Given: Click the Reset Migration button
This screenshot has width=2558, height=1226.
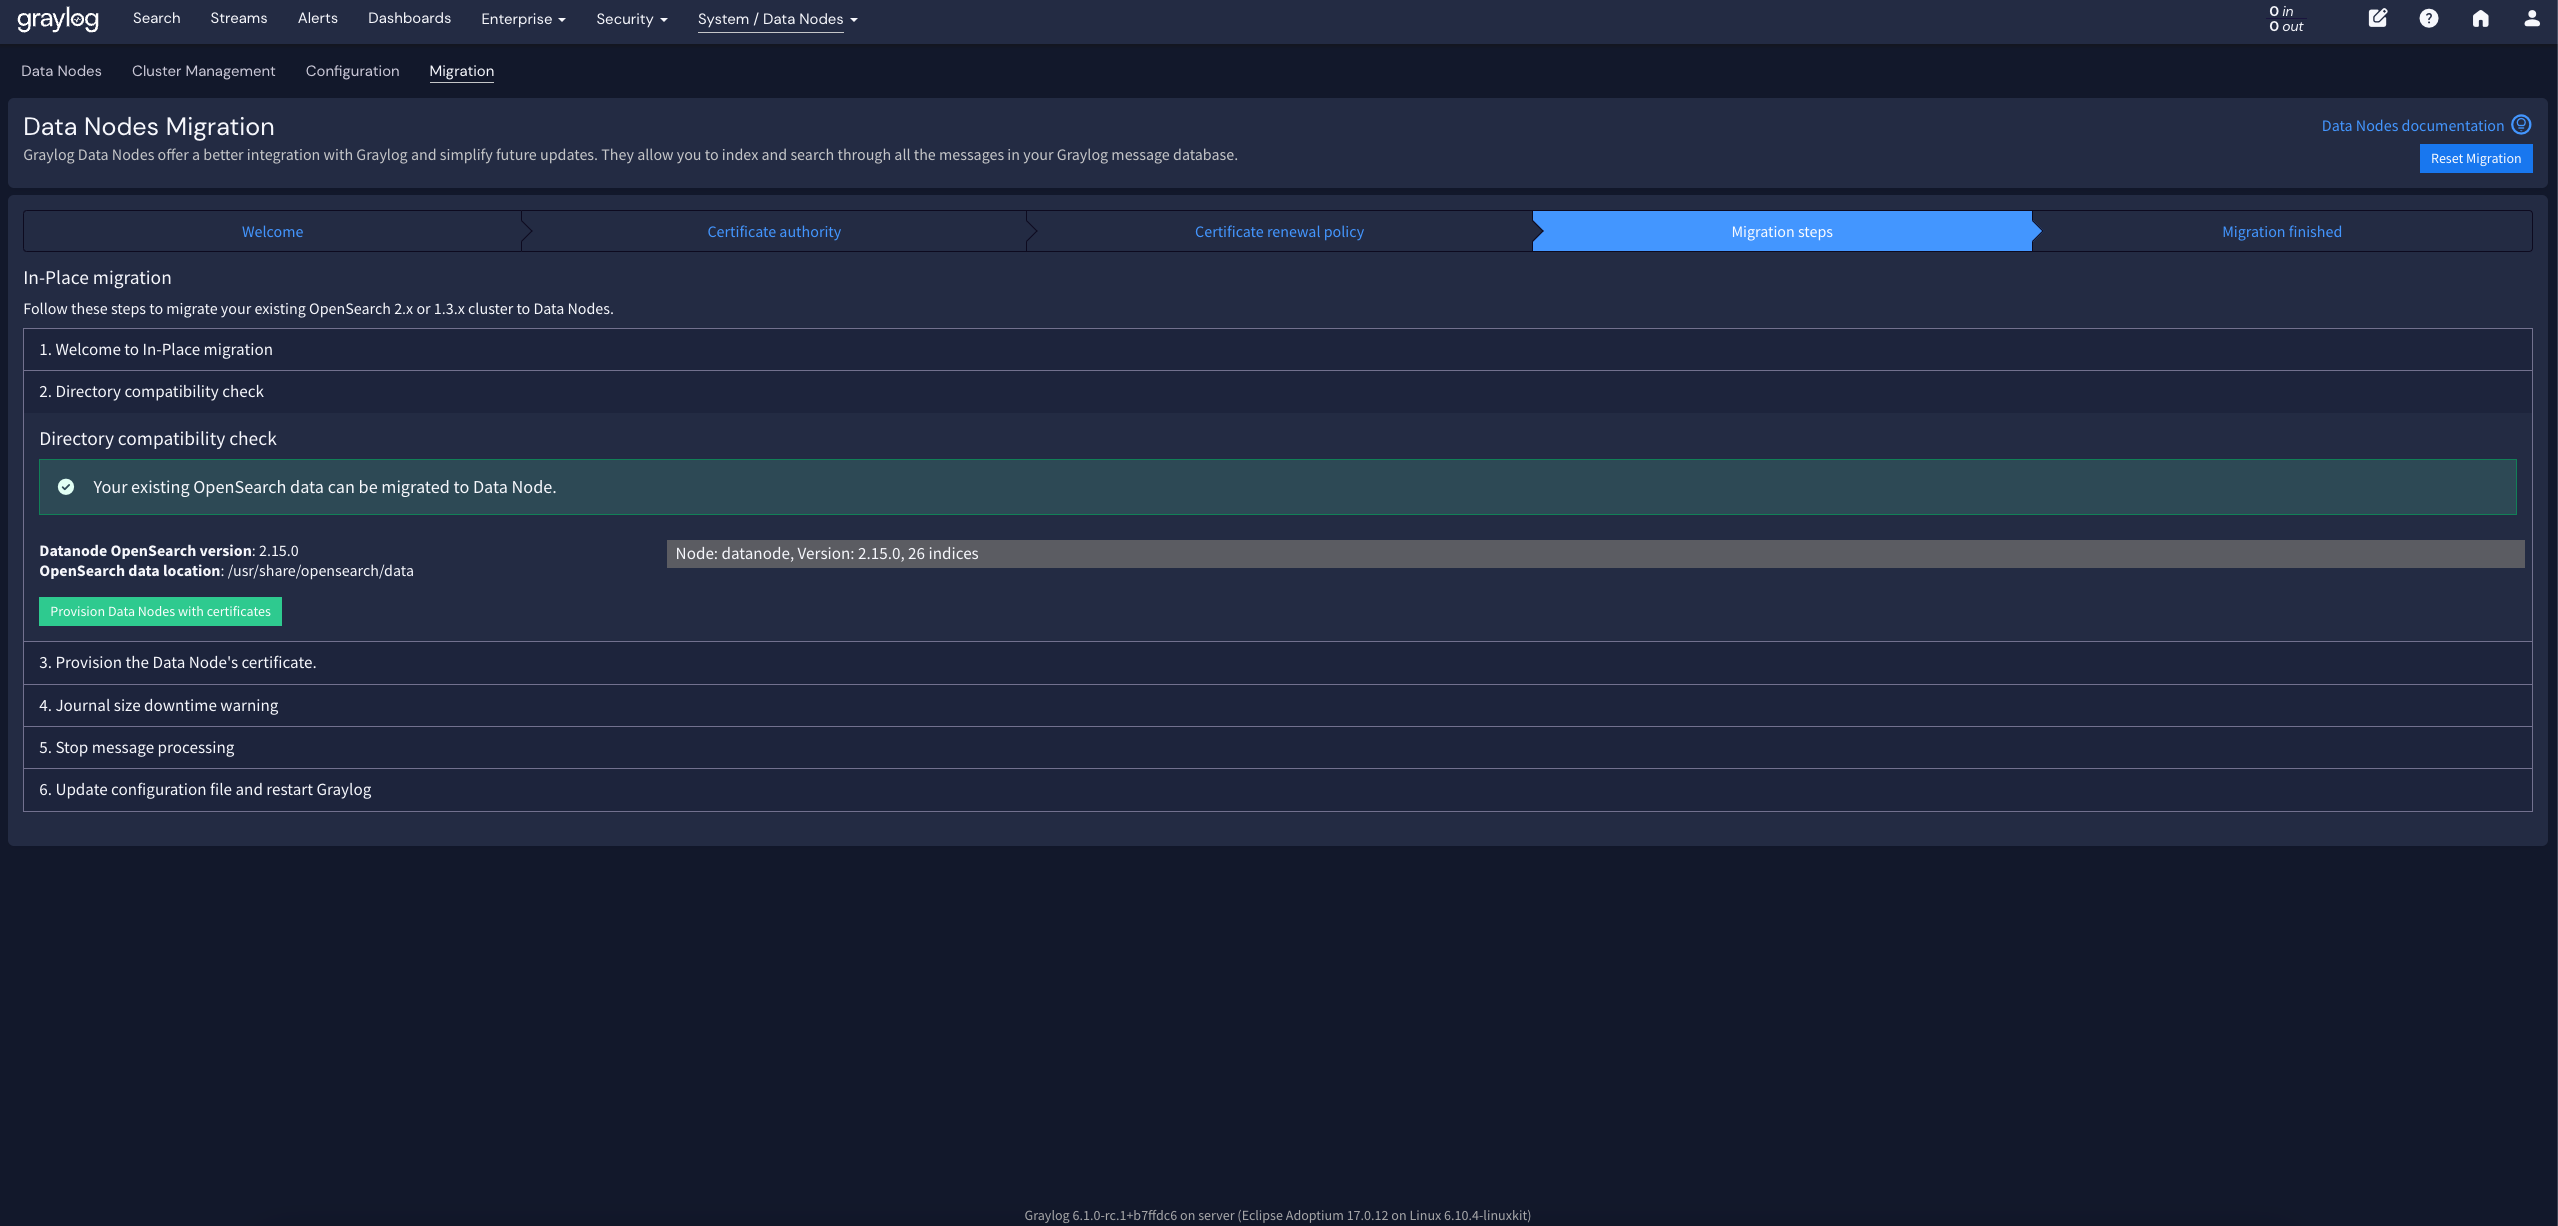Looking at the screenshot, I should pos(2475,158).
